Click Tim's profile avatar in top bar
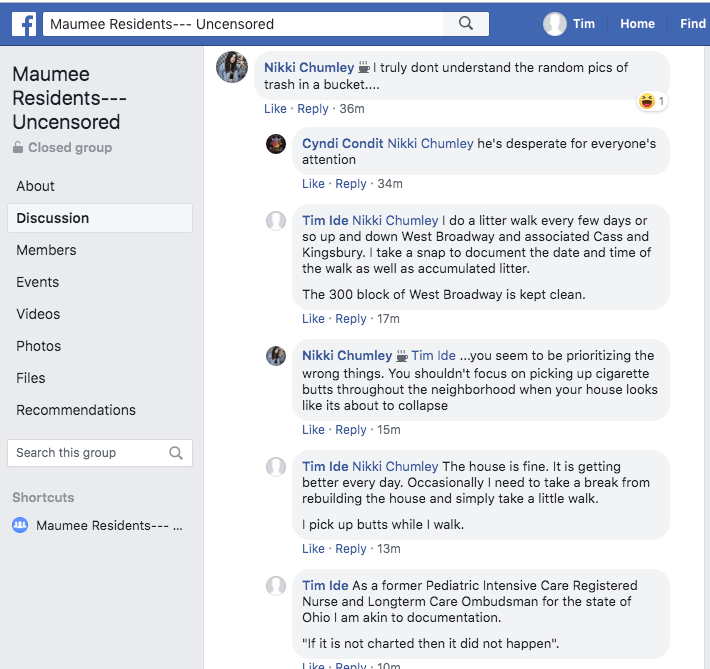This screenshot has height=669, width=710. (x=555, y=24)
